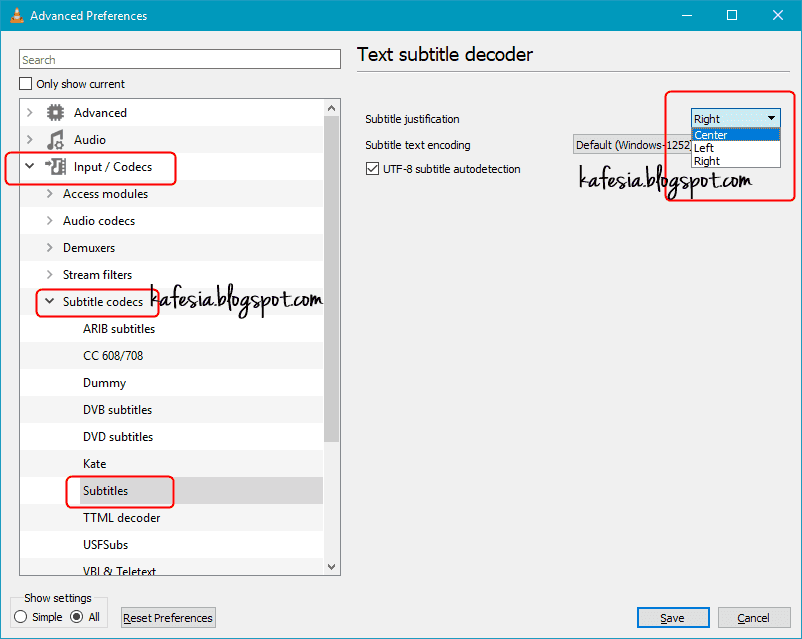Screen dimensions: 802x639
Task: Open the Subtitle justification combo box
Action: 736,119
